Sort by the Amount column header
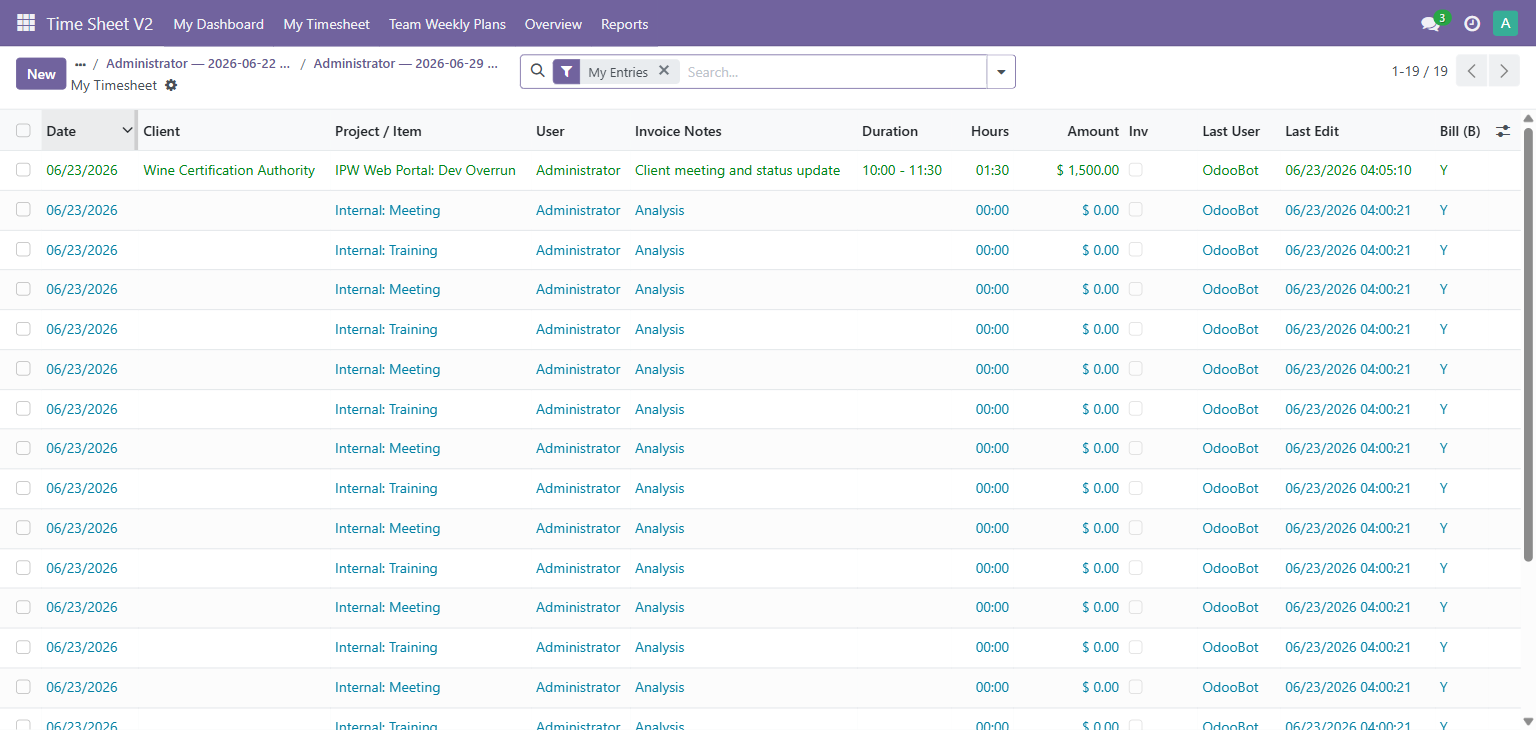1536x730 pixels. pyautogui.click(x=1093, y=131)
